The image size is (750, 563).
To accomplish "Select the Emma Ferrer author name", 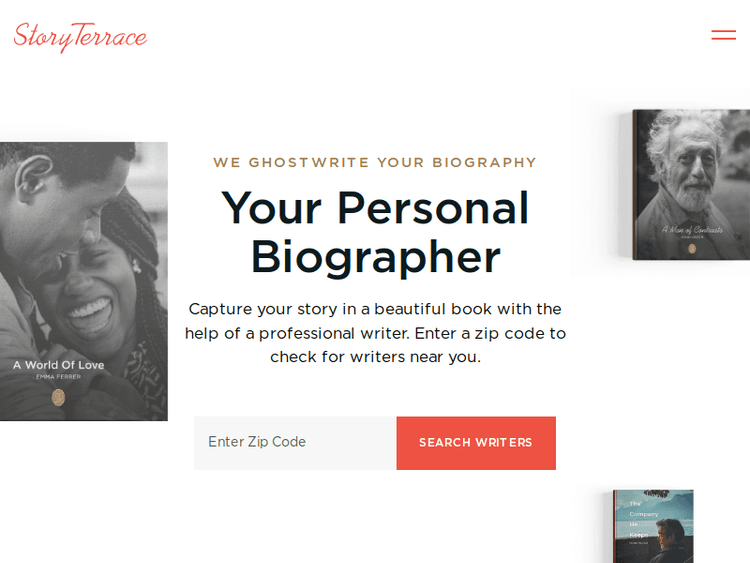I will click(58, 377).
